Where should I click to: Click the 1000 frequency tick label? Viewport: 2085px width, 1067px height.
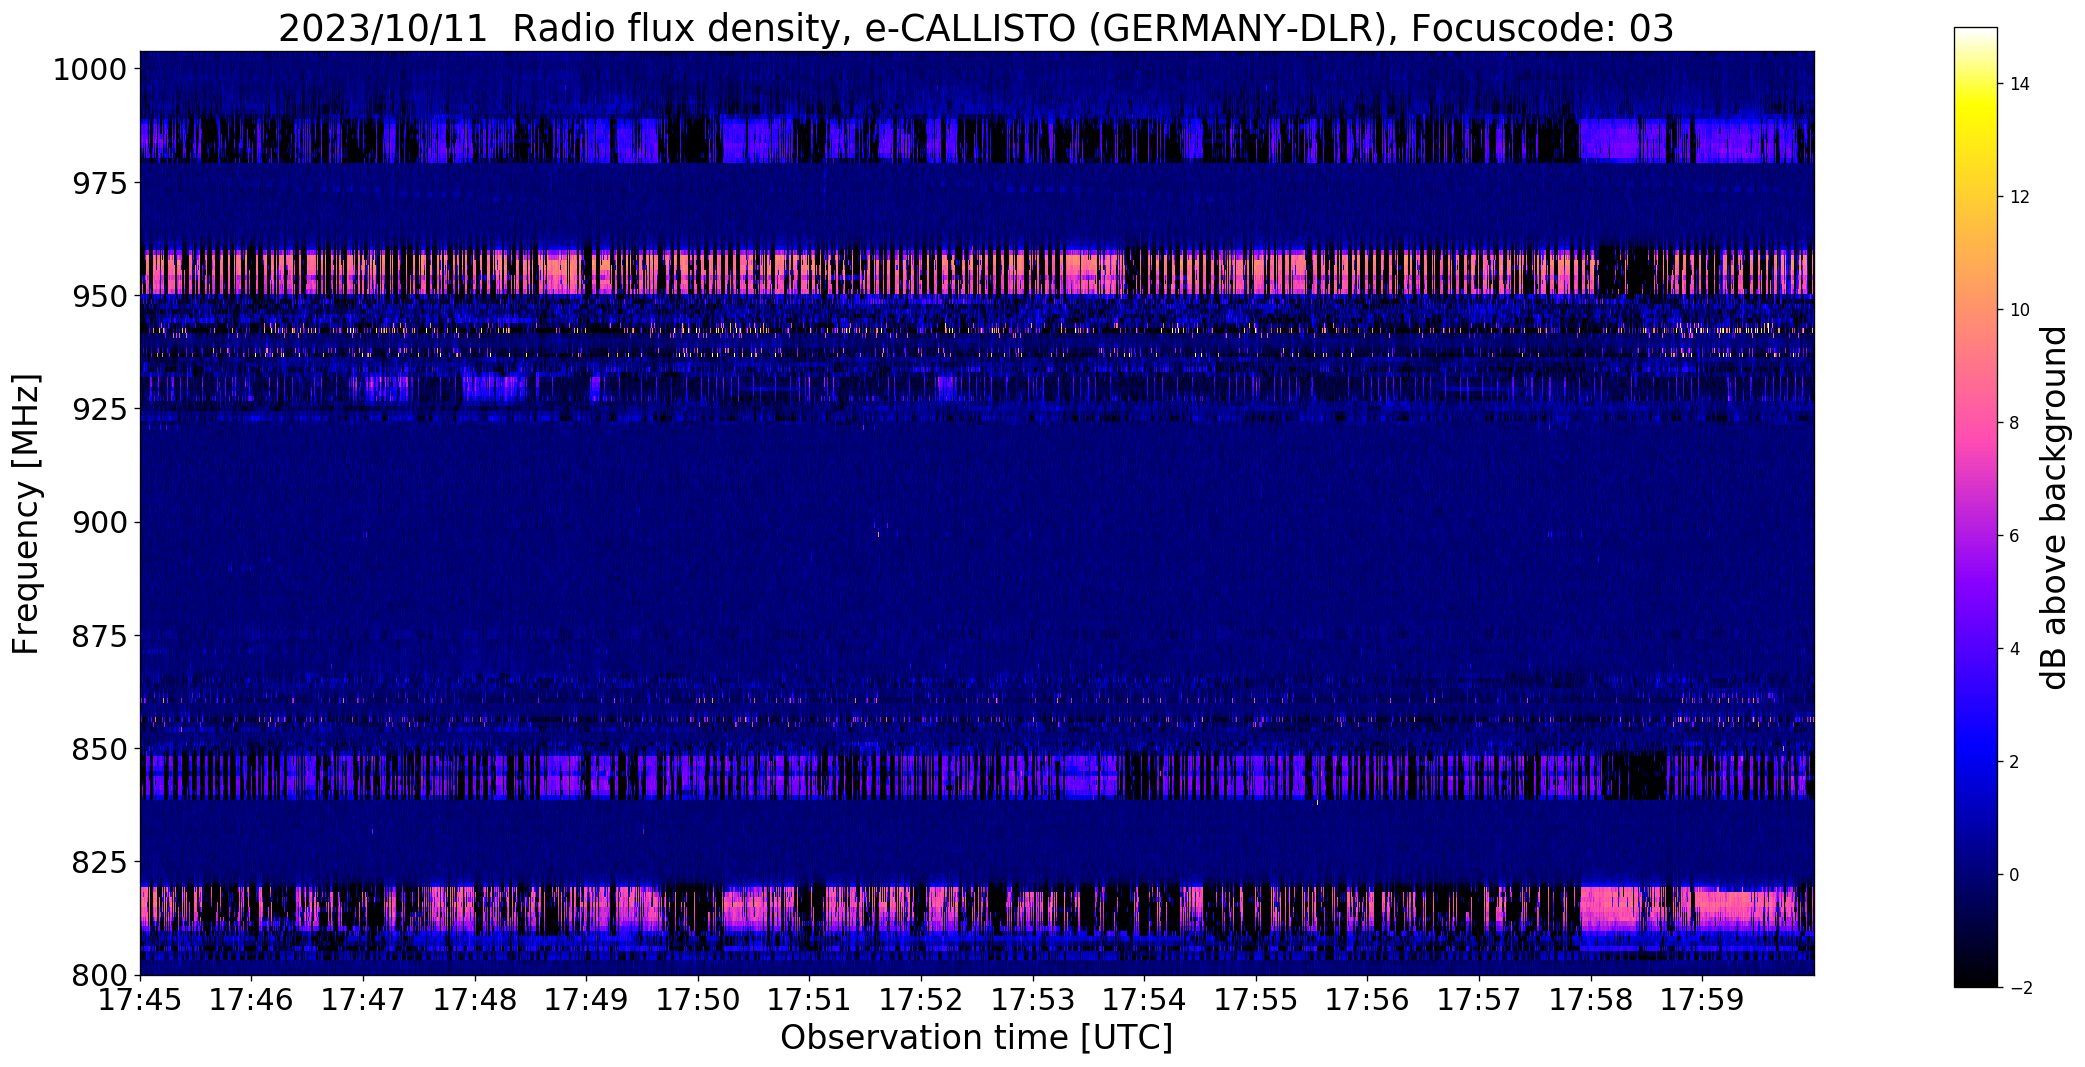click(x=90, y=70)
